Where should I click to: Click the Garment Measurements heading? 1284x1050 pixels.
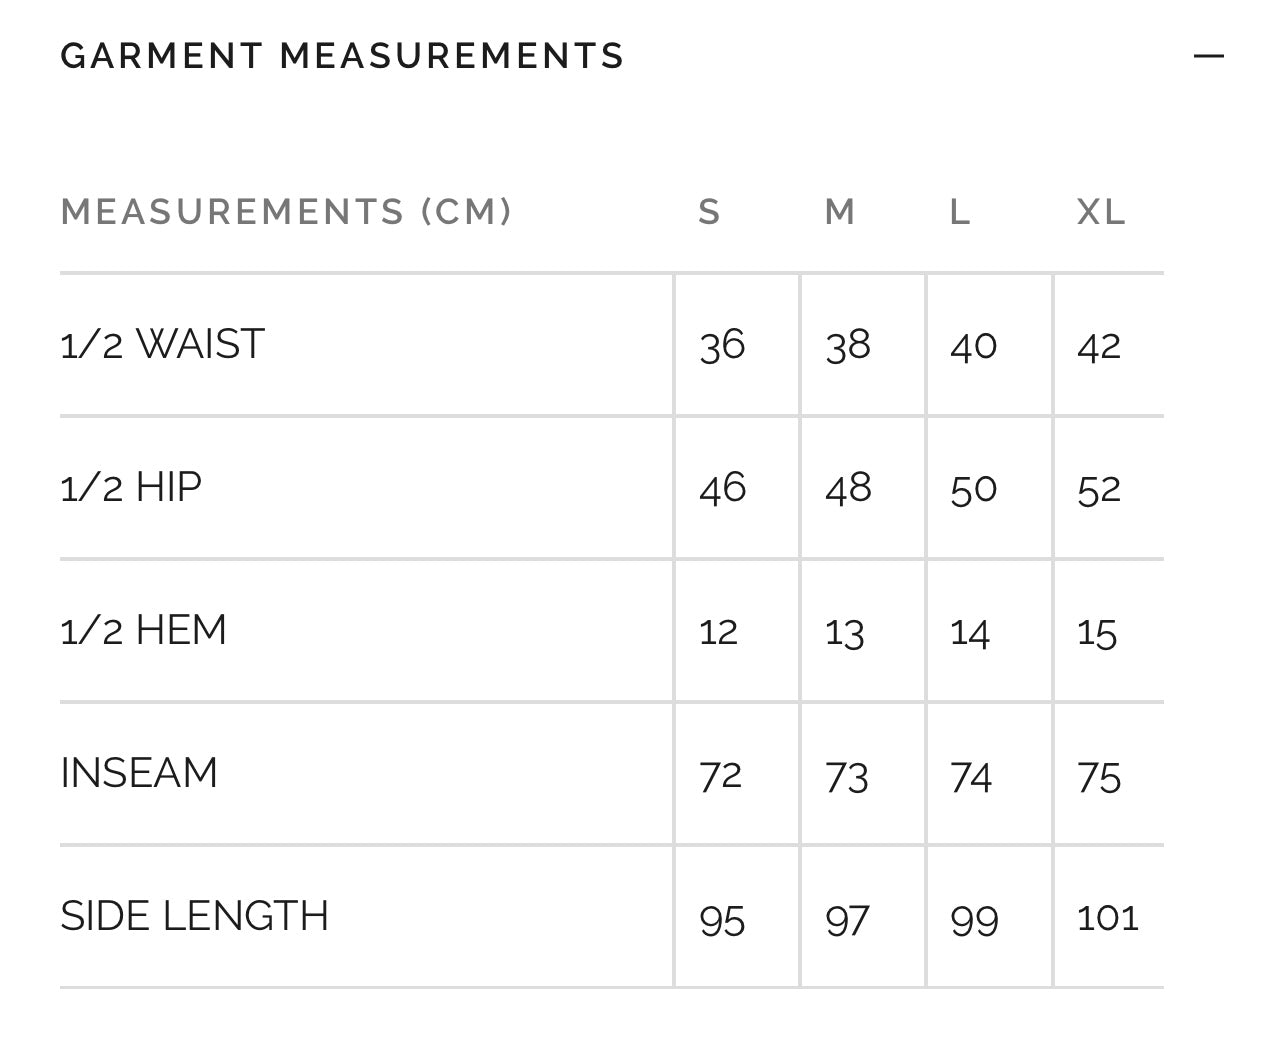point(342,56)
